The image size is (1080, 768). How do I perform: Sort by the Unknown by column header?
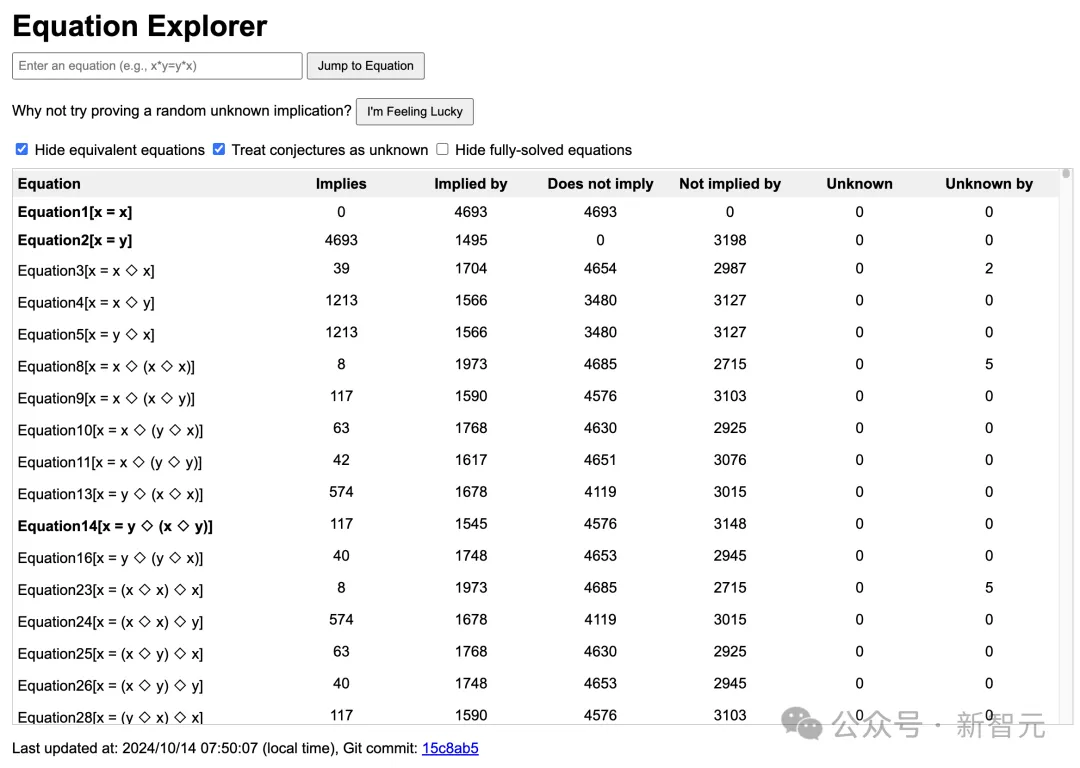tap(988, 184)
